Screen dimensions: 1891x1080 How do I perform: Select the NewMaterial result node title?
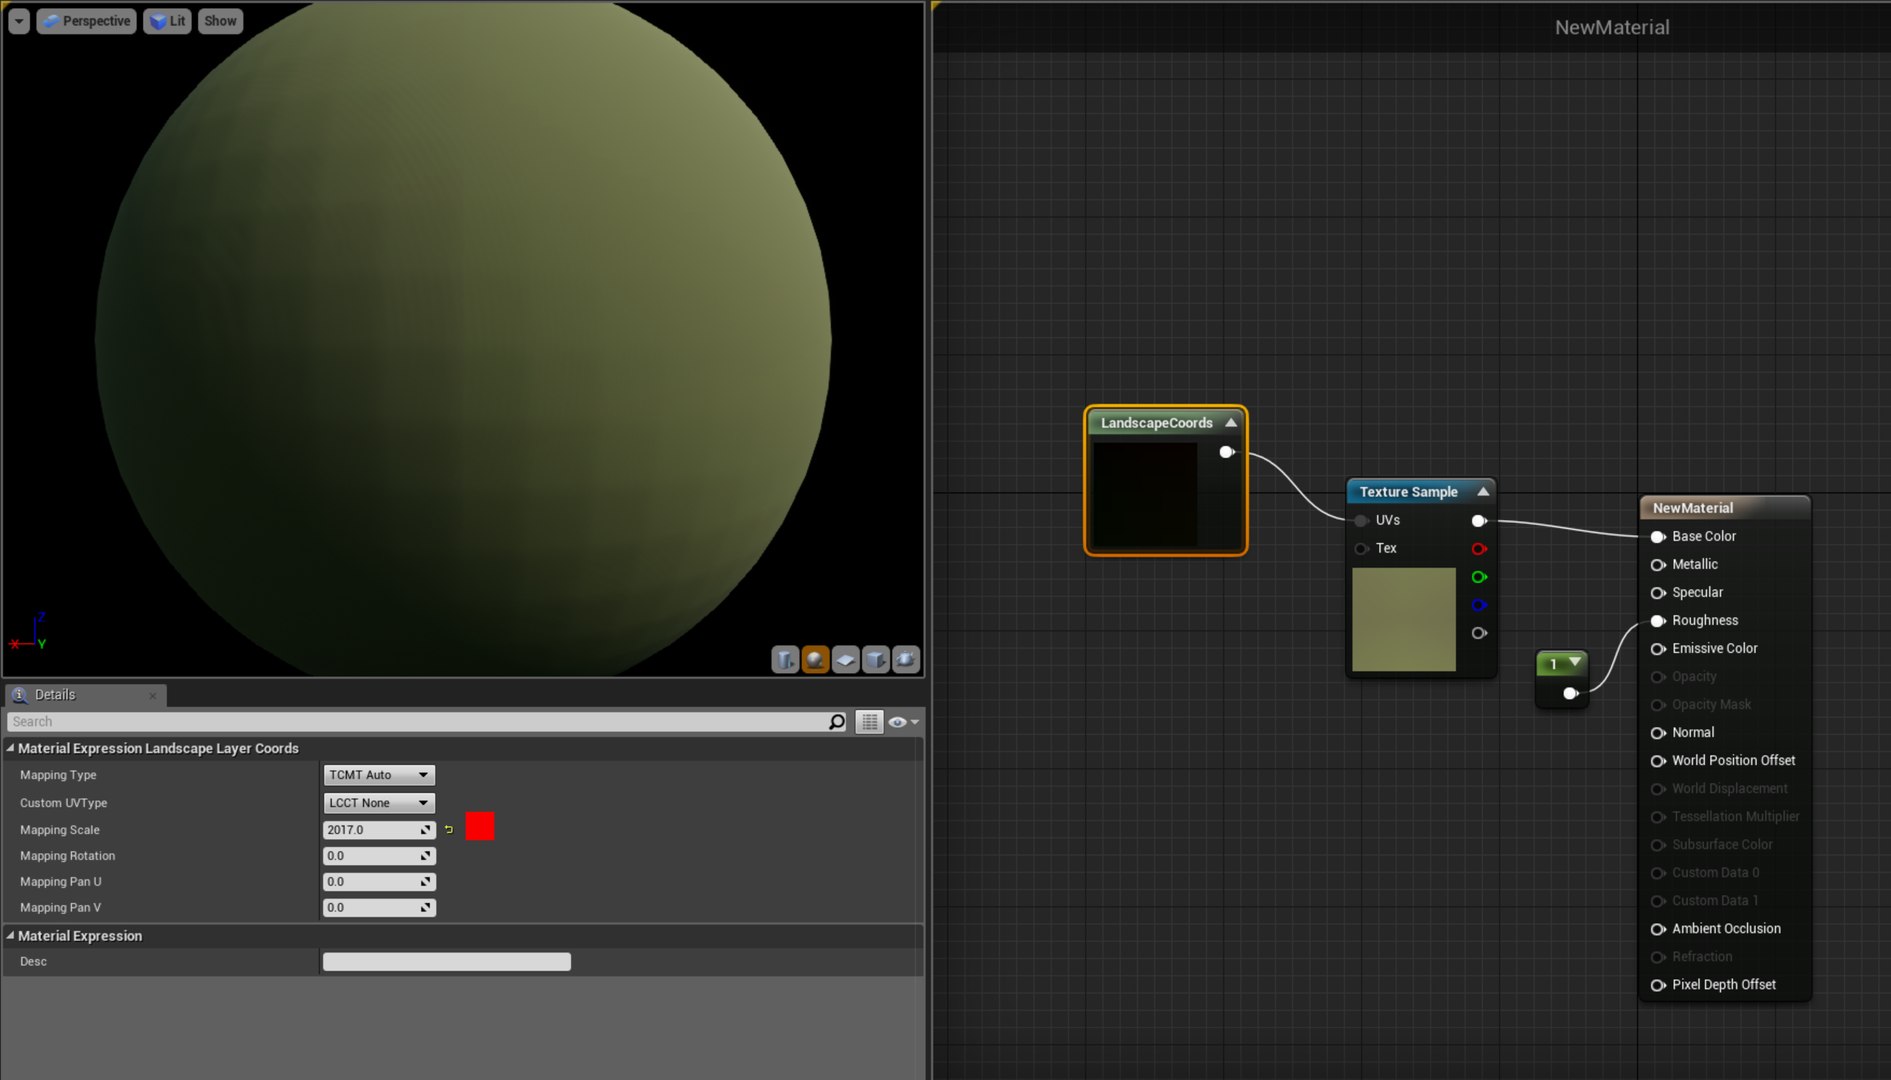coord(1693,508)
